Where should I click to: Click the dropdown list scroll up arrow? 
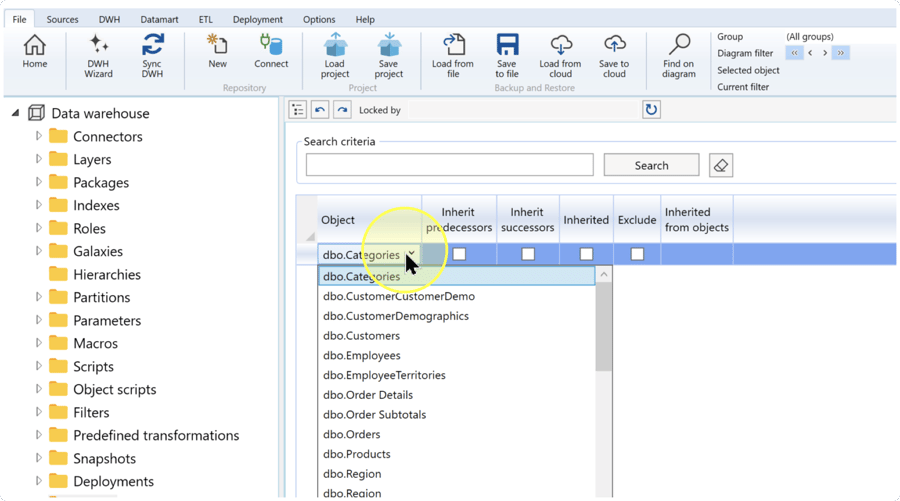click(x=604, y=275)
